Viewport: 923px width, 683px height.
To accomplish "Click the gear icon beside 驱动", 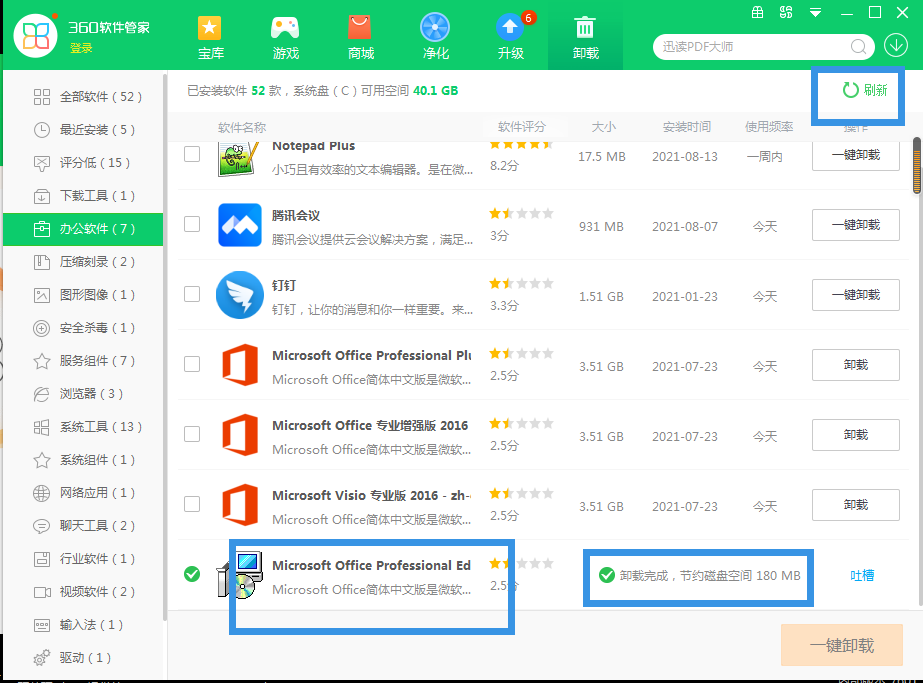I will click(x=42, y=658).
